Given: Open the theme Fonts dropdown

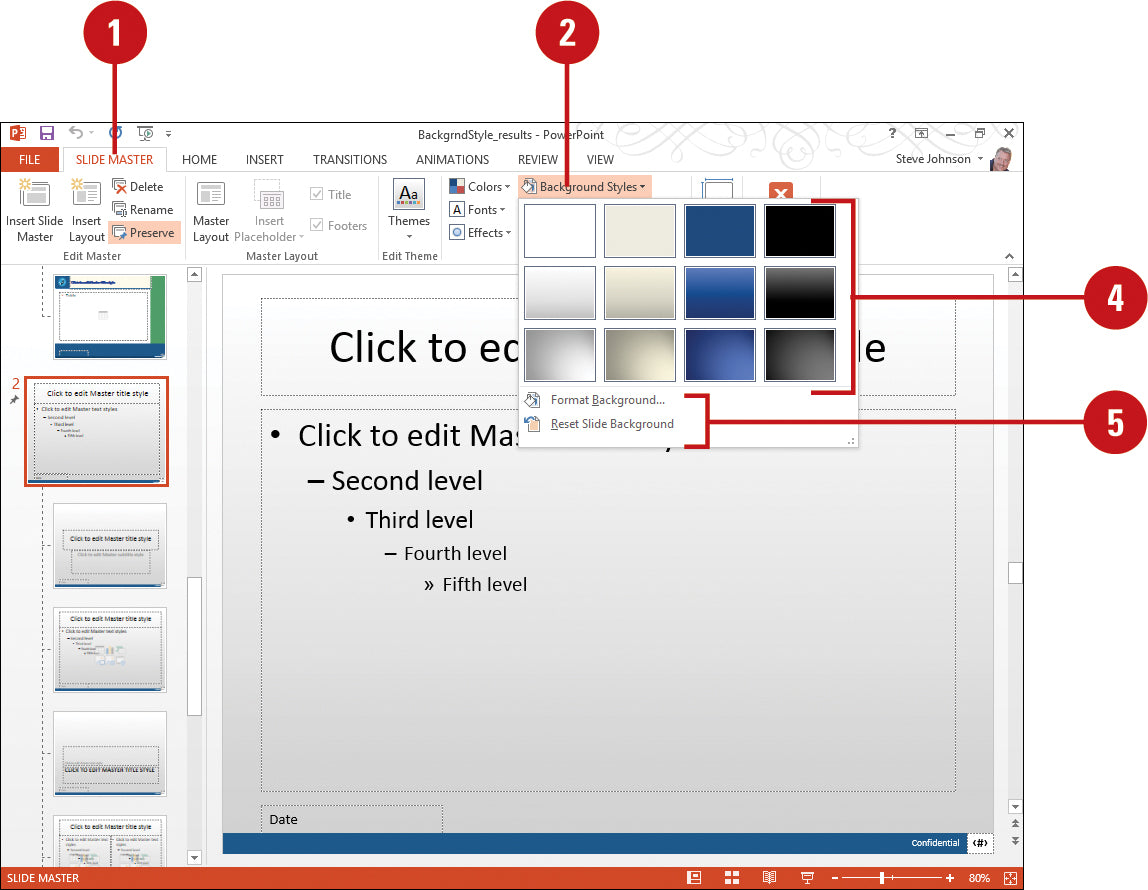Looking at the screenshot, I should (479, 209).
